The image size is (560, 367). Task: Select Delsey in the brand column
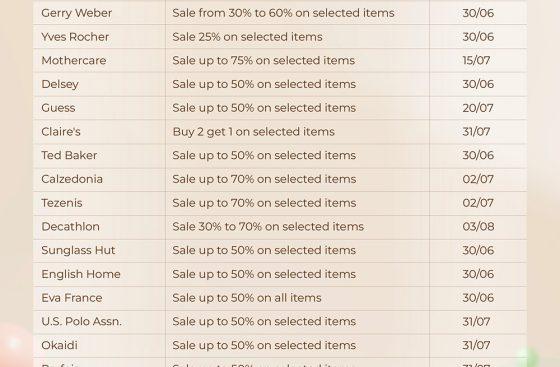(60, 84)
